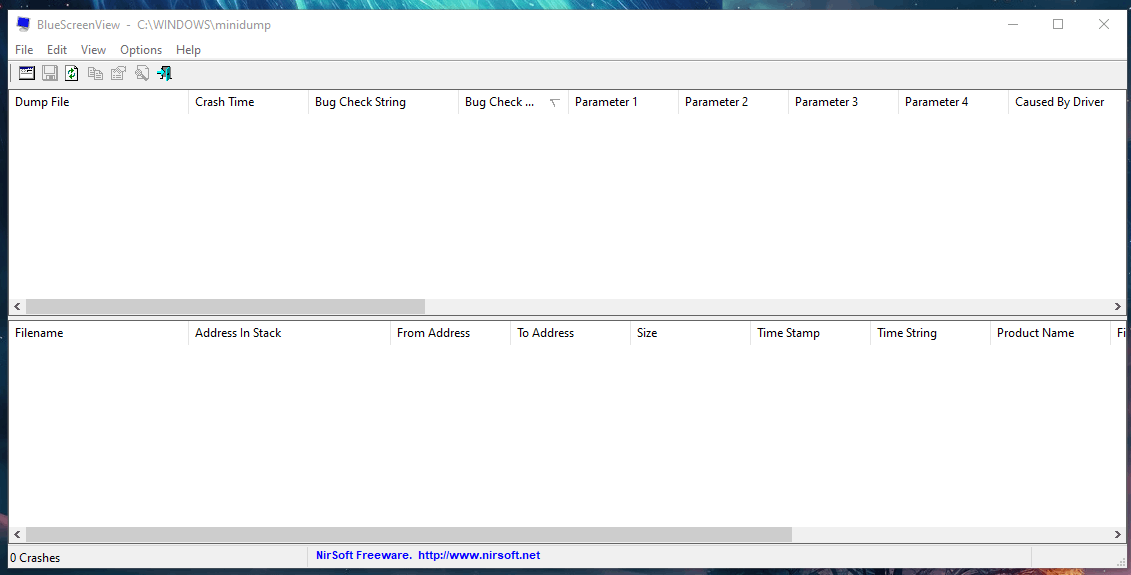This screenshot has width=1131, height=575.
Task: Open the Help menu
Action: point(188,50)
